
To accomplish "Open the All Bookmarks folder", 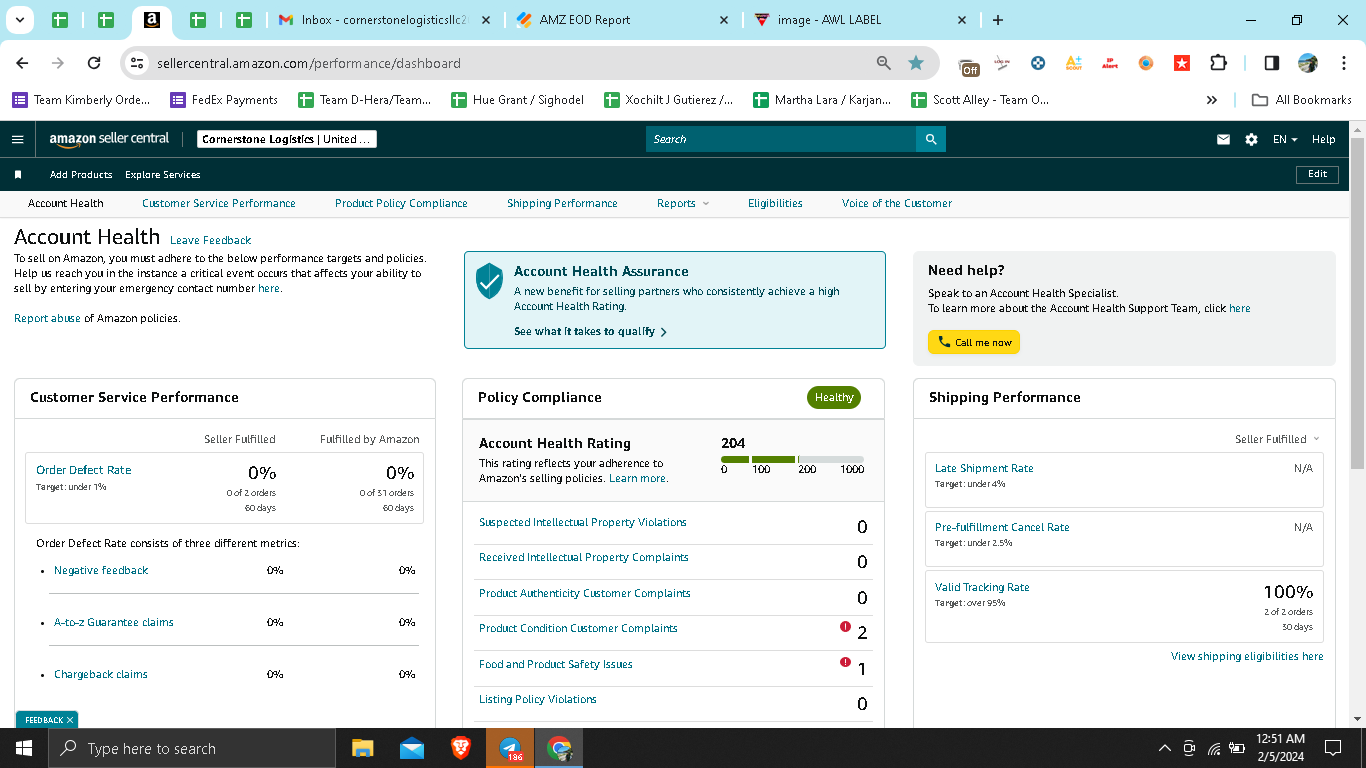I will (1302, 100).
